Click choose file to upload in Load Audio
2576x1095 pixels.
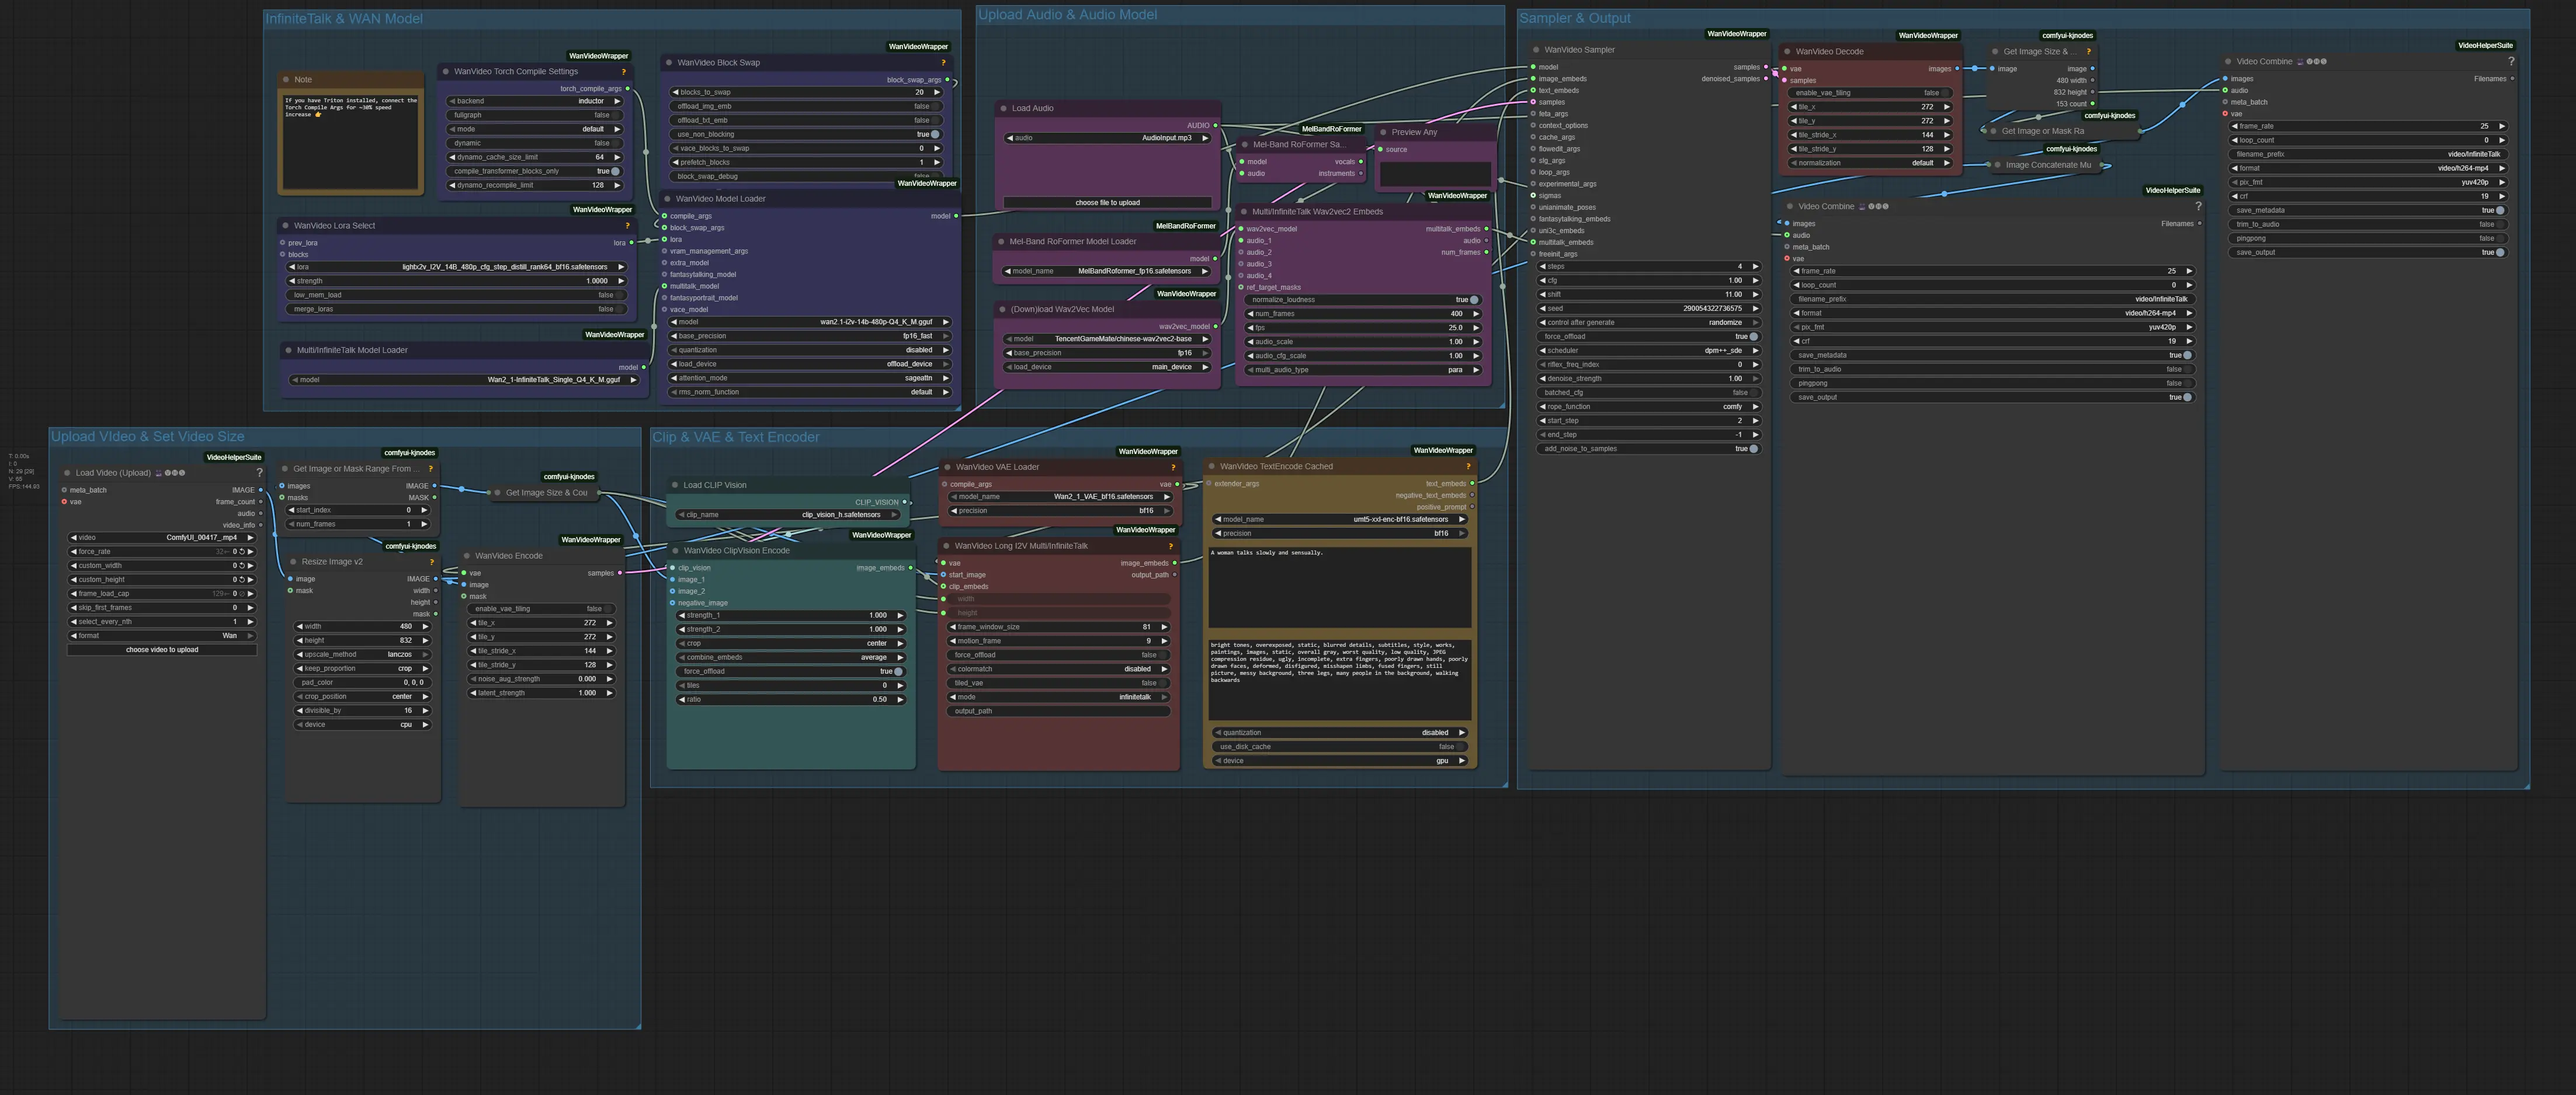click(1107, 203)
